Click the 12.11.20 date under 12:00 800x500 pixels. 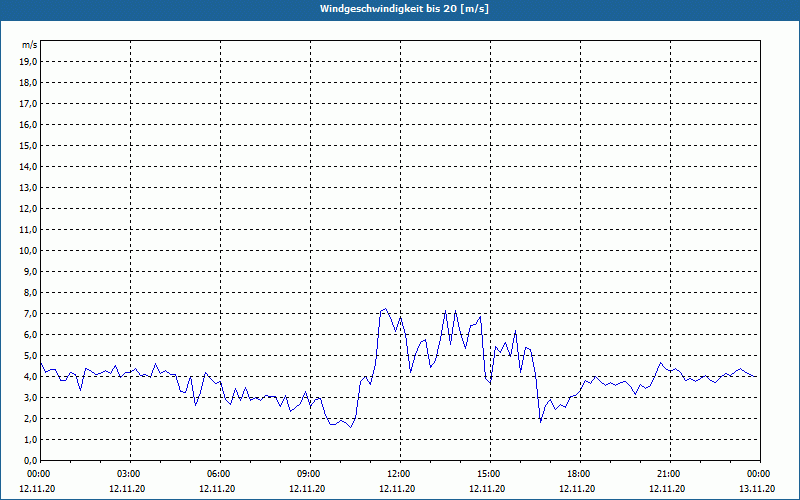(397, 488)
